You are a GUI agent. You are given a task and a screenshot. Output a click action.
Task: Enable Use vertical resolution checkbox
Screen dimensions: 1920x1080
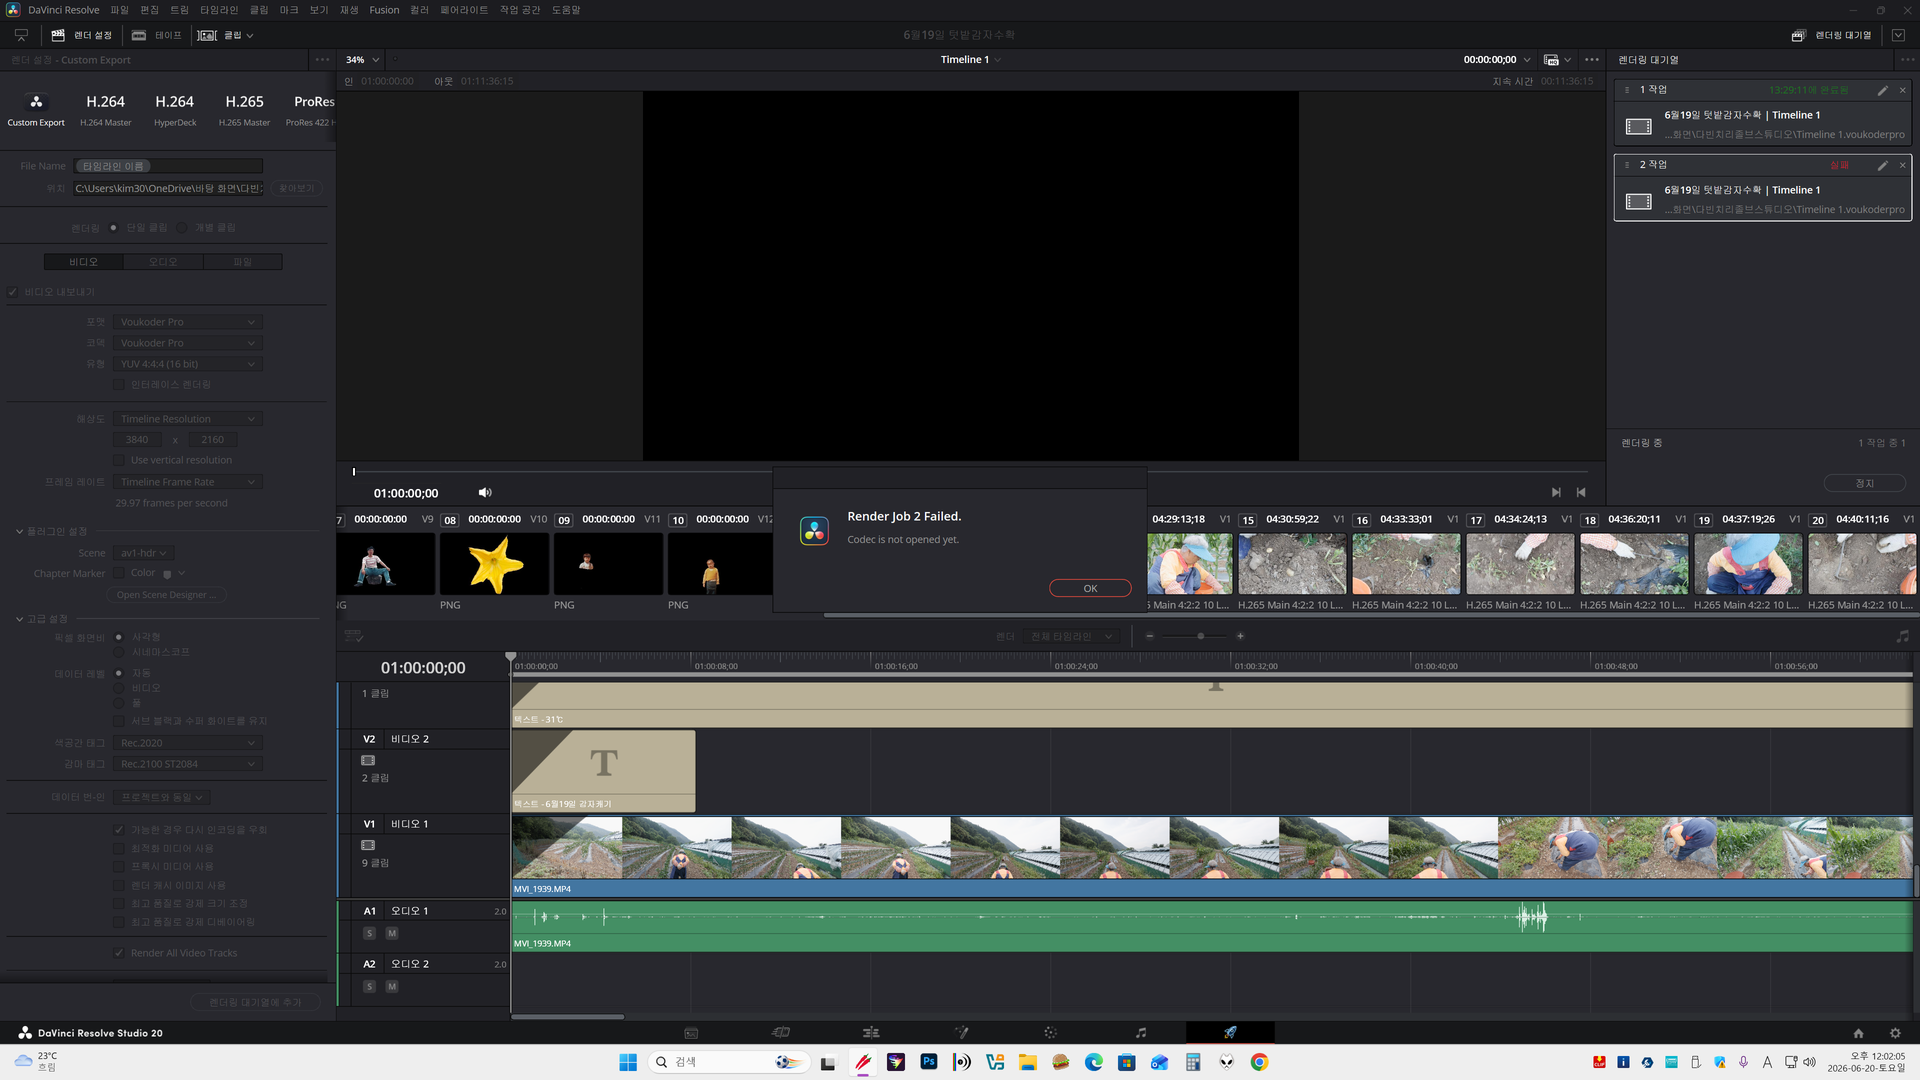pyautogui.click(x=119, y=460)
